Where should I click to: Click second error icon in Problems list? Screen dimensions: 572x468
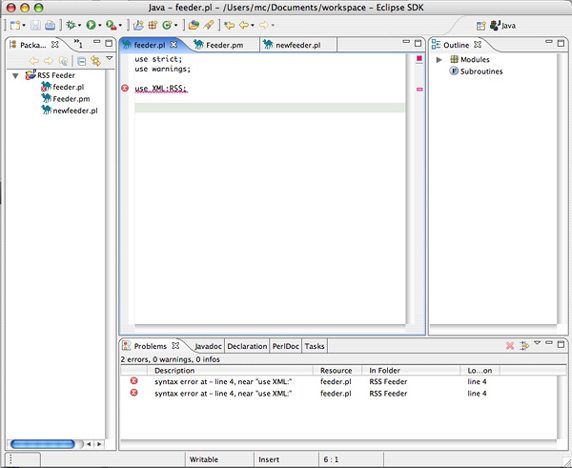[x=134, y=392]
